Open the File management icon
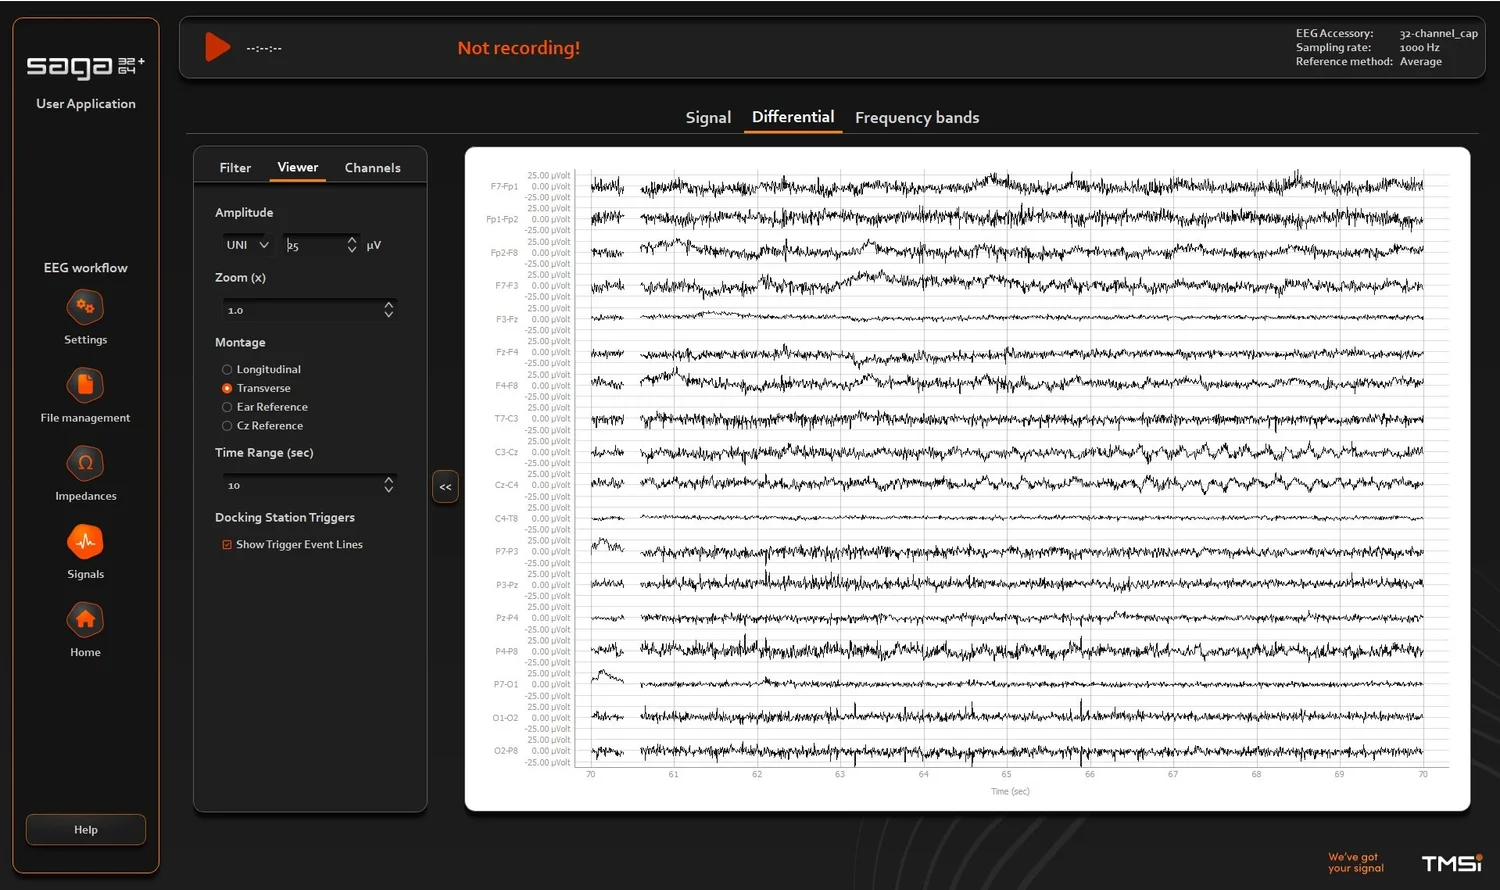This screenshot has width=1500, height=890. tap(85, 385)
